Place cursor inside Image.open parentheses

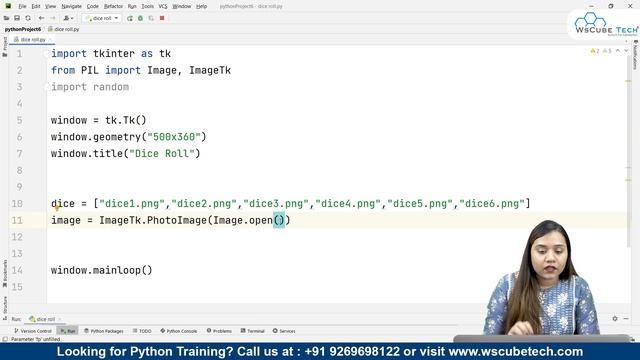[279, 220]
